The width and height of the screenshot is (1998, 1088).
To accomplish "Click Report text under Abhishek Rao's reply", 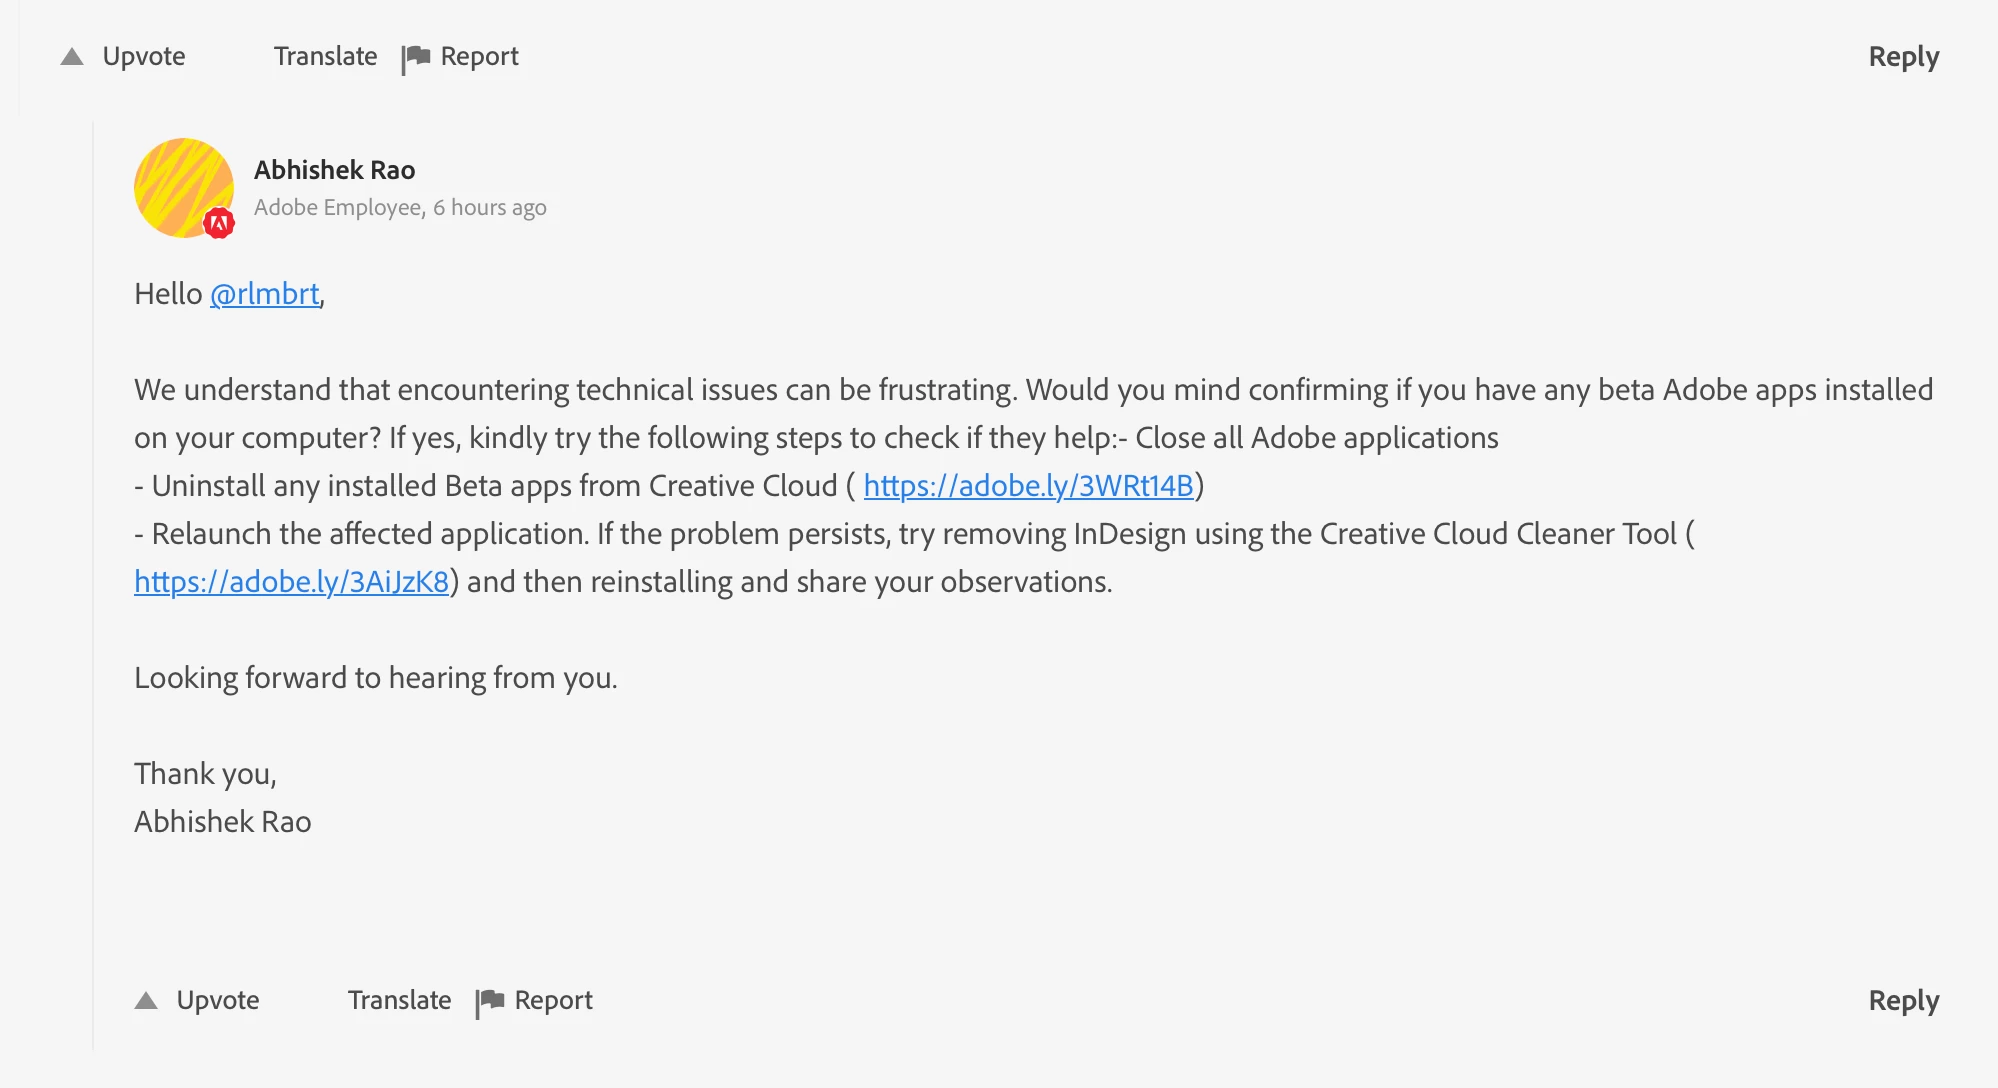I will tap(553, 1001).
